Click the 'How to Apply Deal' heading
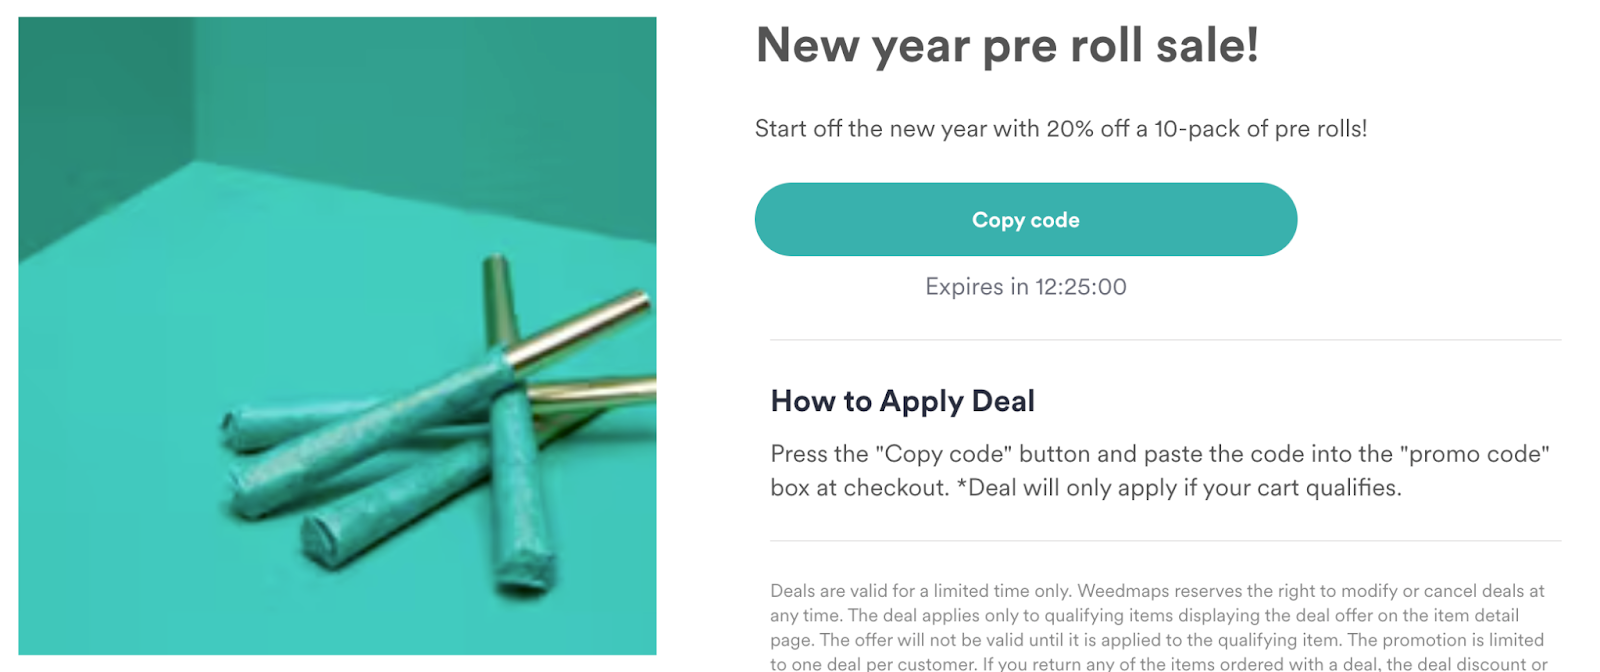Screen dimensions: 1600x672 tap(902, 401)
